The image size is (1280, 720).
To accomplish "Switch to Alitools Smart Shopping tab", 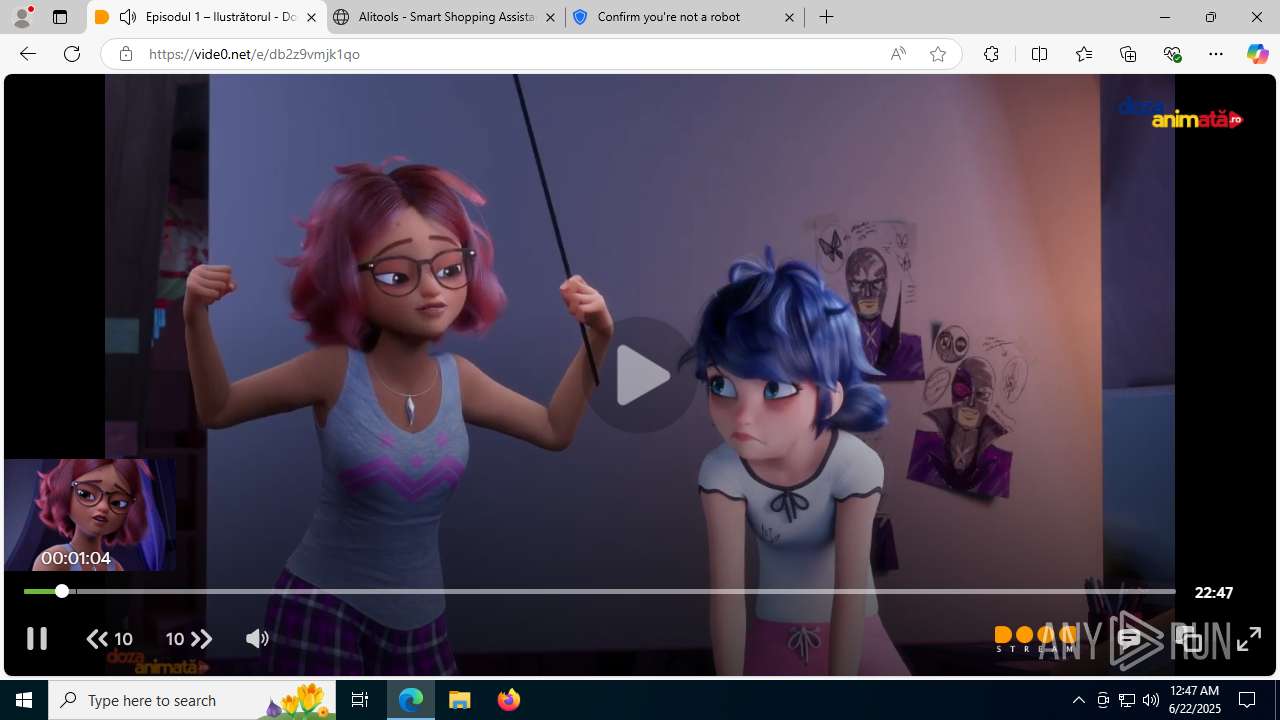I will click(445, 17).
